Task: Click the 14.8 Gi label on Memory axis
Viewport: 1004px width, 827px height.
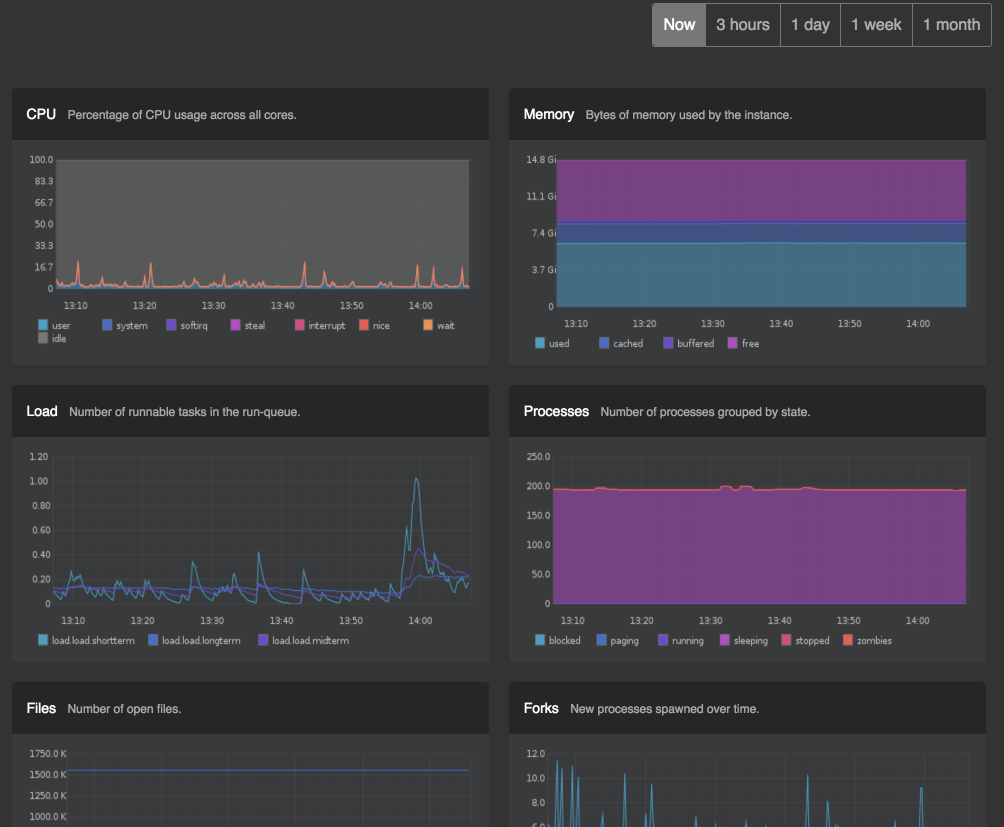Action: coord(541,159)
